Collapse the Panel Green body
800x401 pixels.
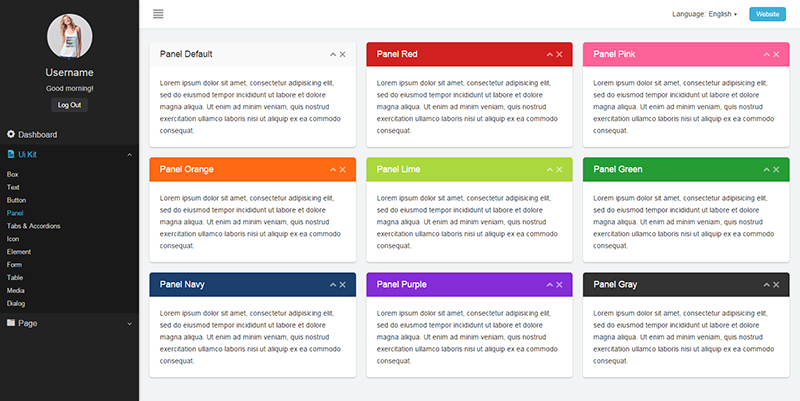tap(766, 169)
